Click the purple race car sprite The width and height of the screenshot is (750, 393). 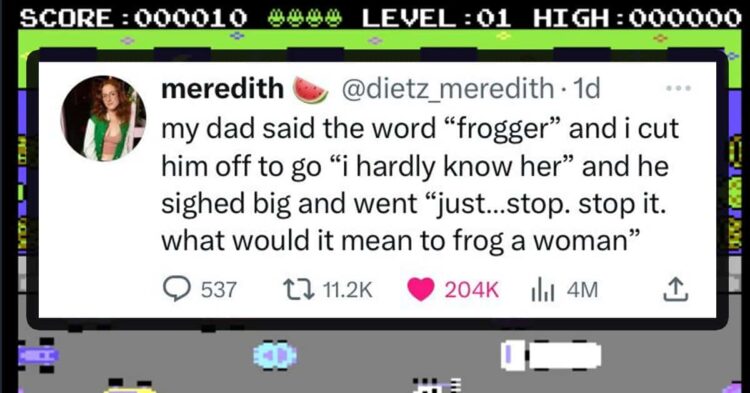tap(37, 355)
